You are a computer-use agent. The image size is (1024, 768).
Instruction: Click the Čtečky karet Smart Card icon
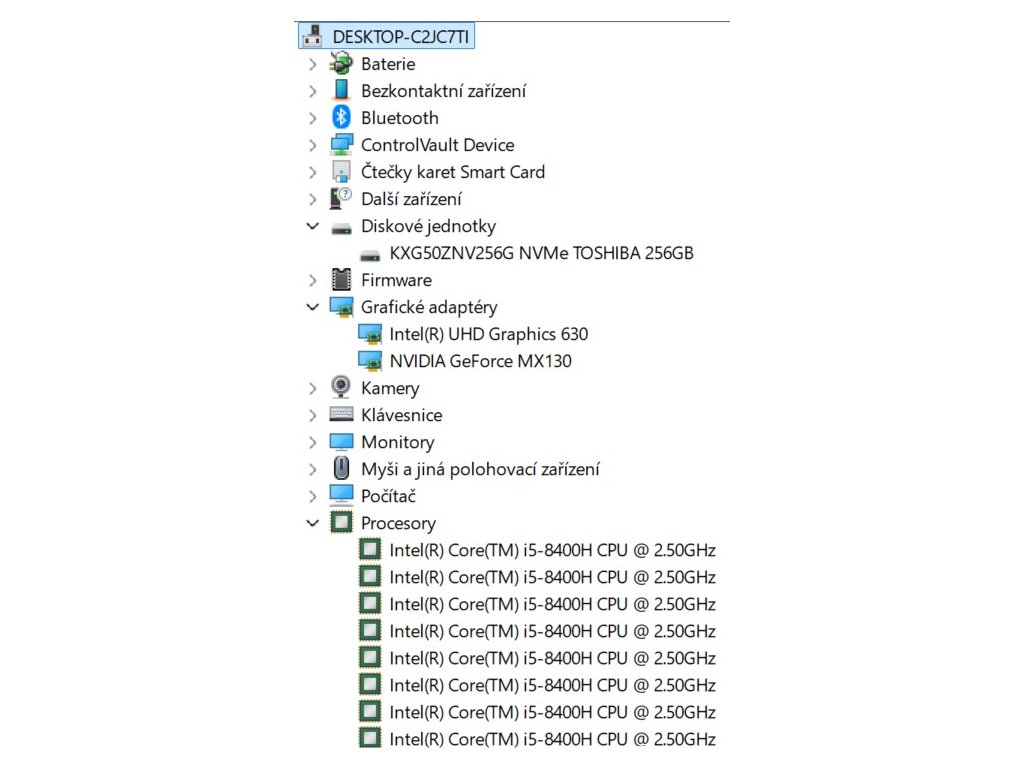point(341,172)
